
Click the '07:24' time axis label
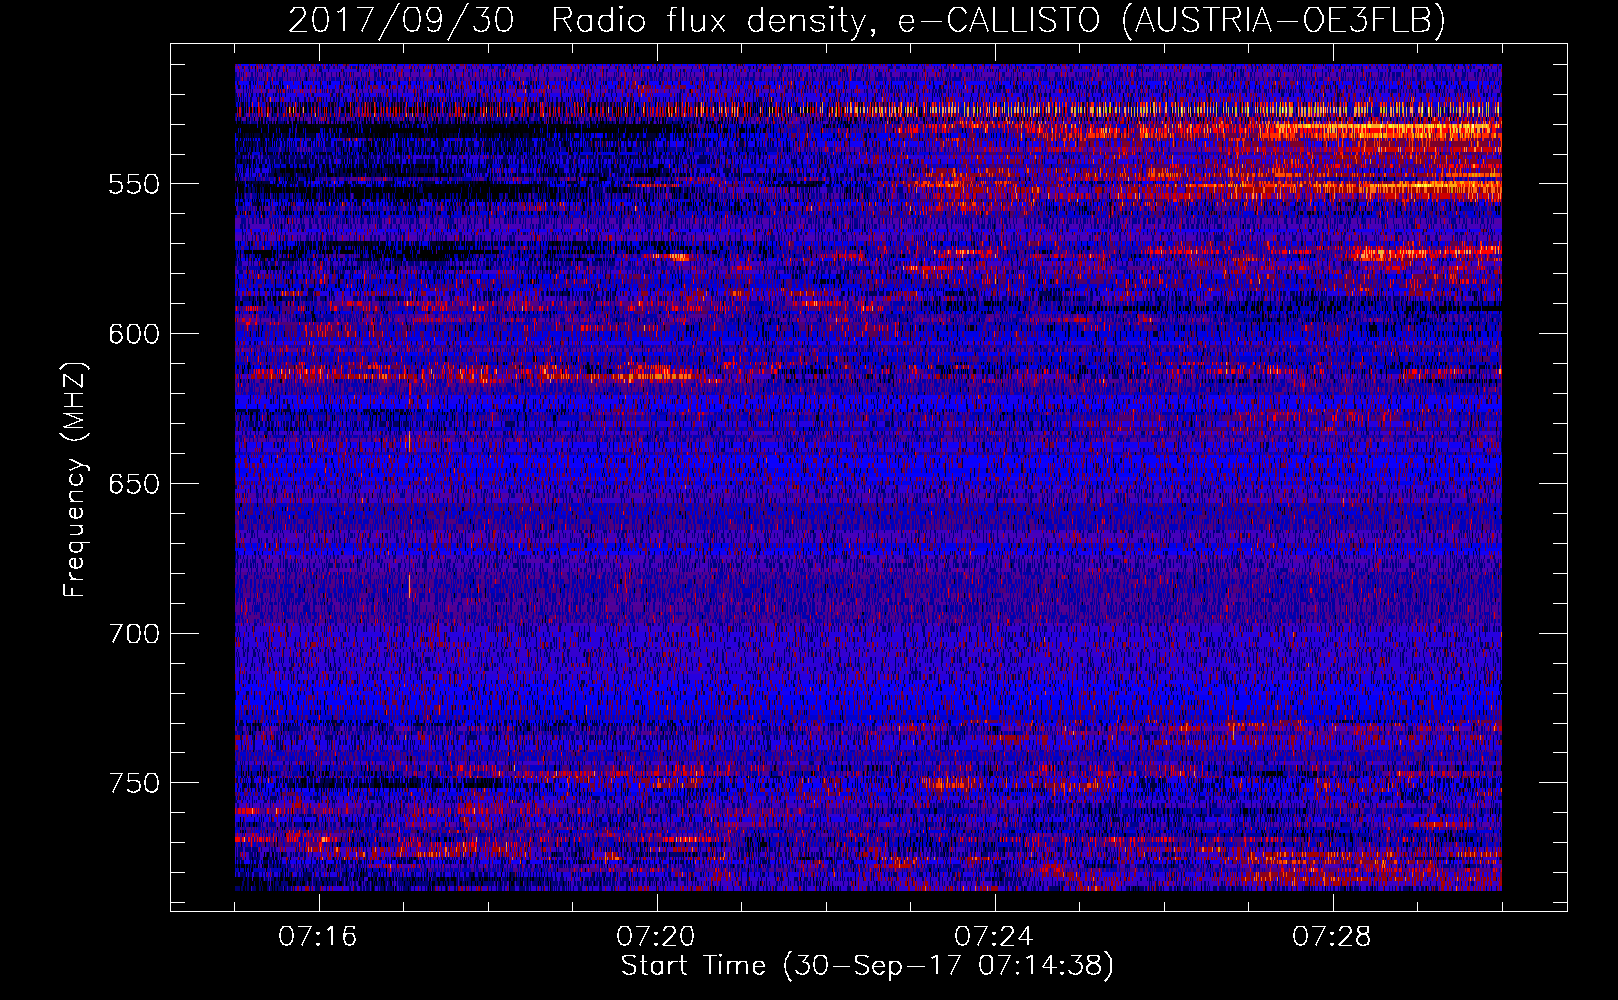994,937
